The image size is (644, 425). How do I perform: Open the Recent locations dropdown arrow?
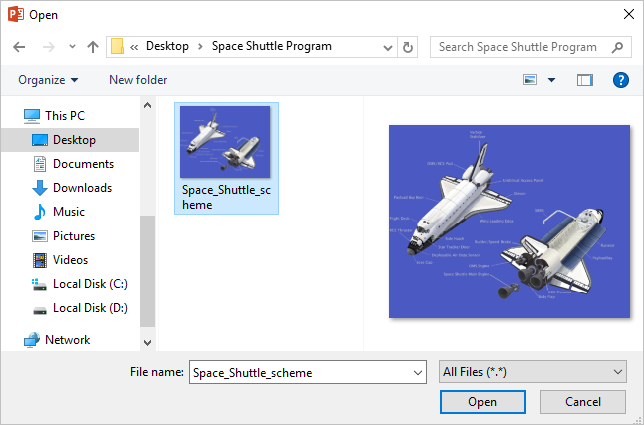click(x=72, y=47)
